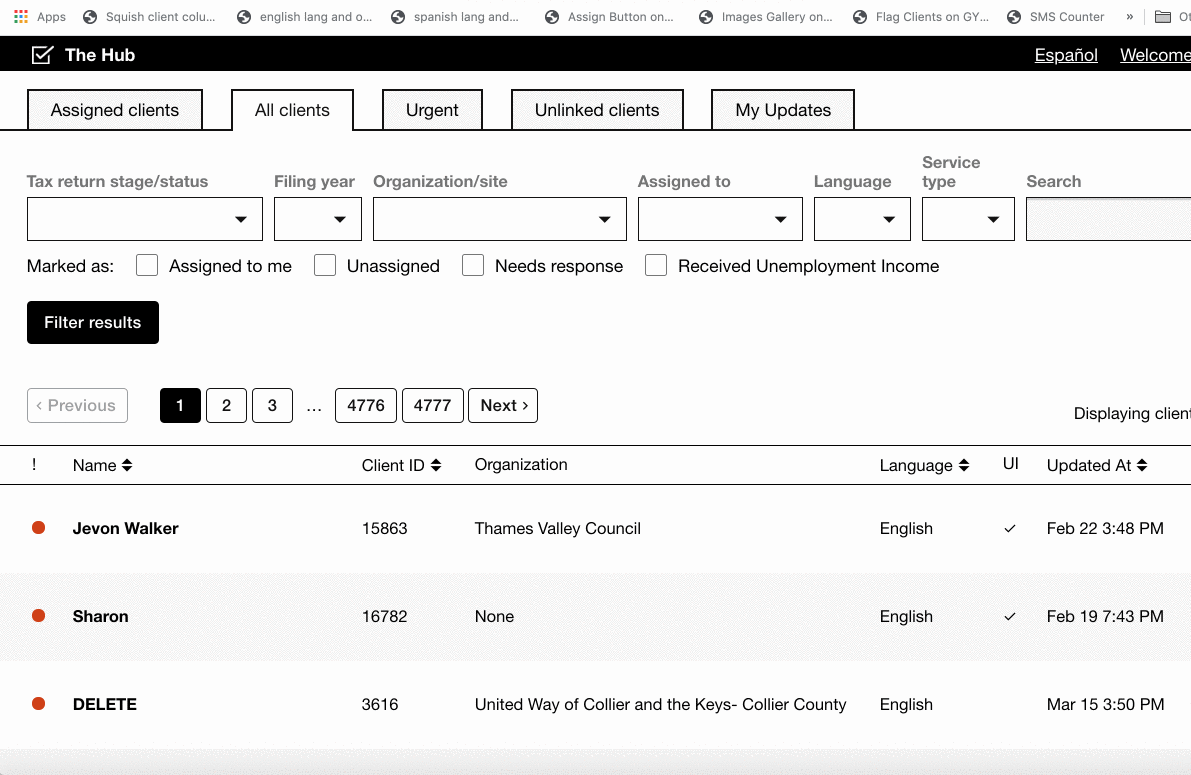This screenshot has height=775, width=1191.
Task: Check the Unassigned checkbox
Action: (x=325, y=266)
